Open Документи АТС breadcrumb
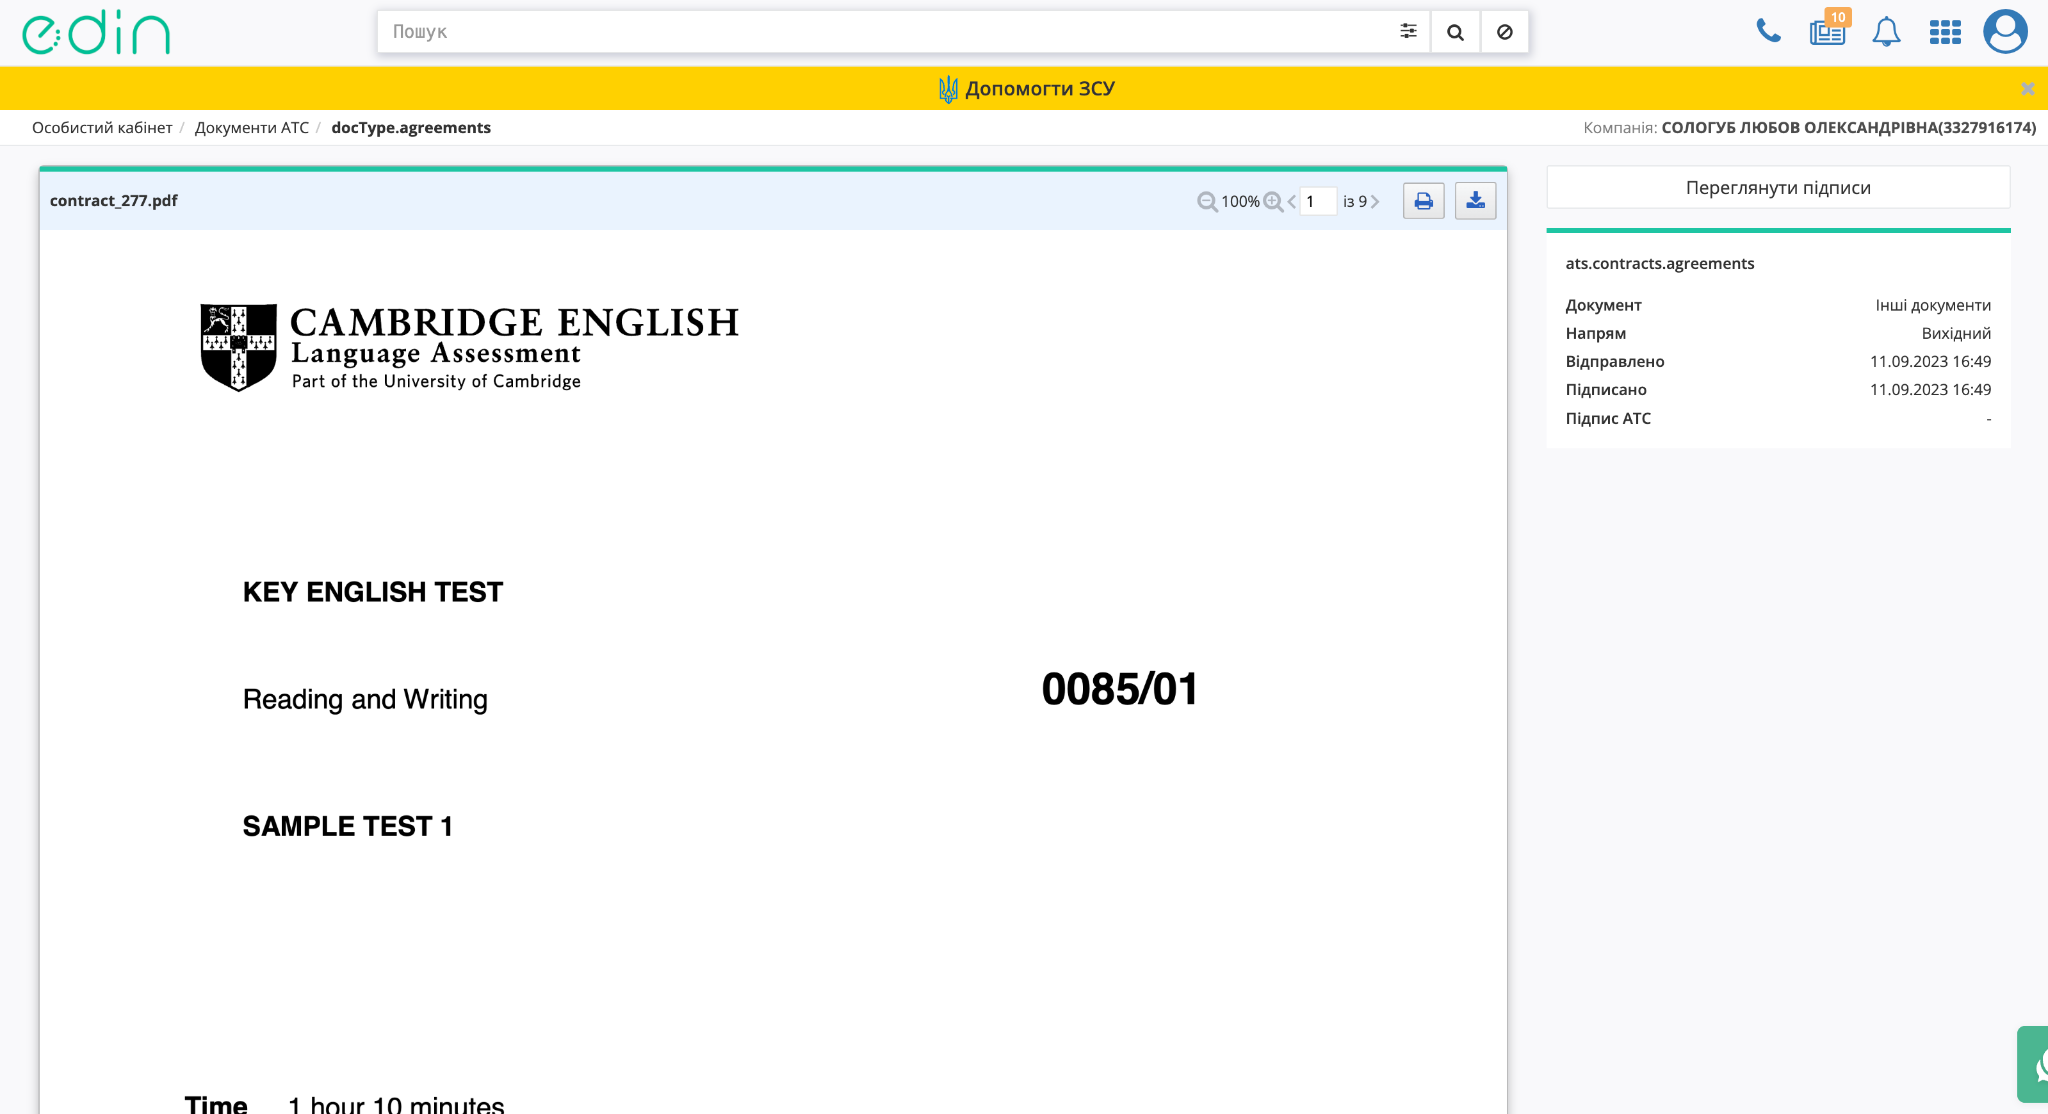Image resolution: width=2048 pixels, height=1114 pixels. 252,127
